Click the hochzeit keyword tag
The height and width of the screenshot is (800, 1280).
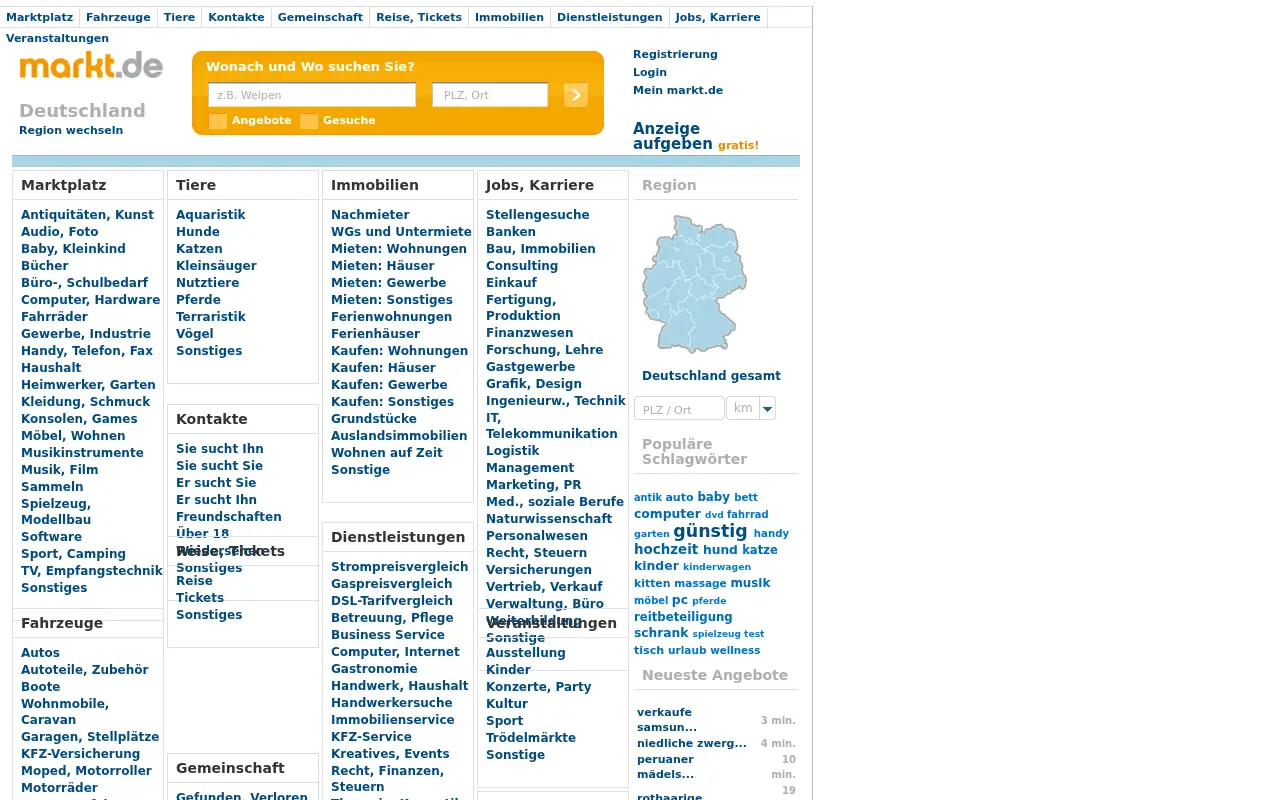pos(666,549)
